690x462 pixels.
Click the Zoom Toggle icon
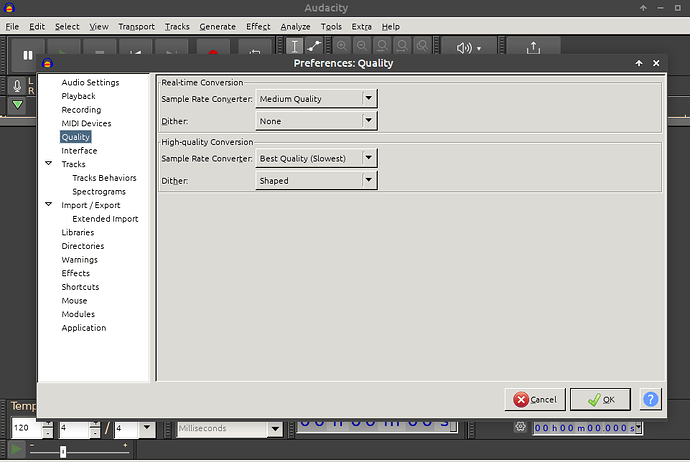click(x=422, y=46)
